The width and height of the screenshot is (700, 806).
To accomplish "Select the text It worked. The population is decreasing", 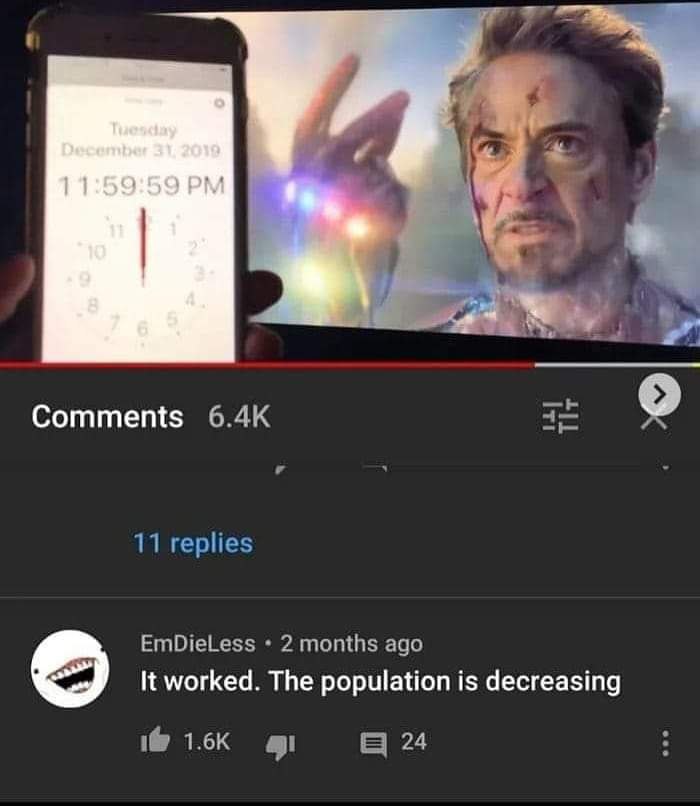I will coord(380,681).
